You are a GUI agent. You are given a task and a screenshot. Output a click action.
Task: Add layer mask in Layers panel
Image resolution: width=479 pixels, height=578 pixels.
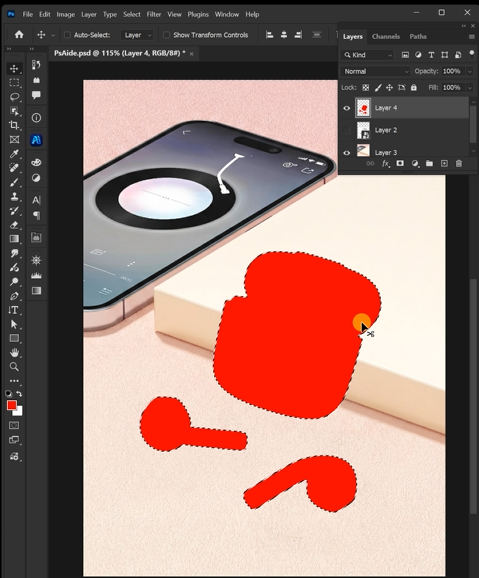(x=400, y=163)
